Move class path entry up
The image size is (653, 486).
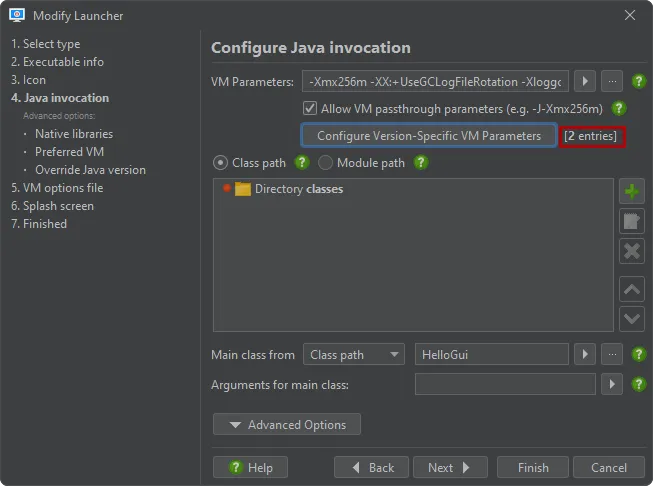pos(632,289)
